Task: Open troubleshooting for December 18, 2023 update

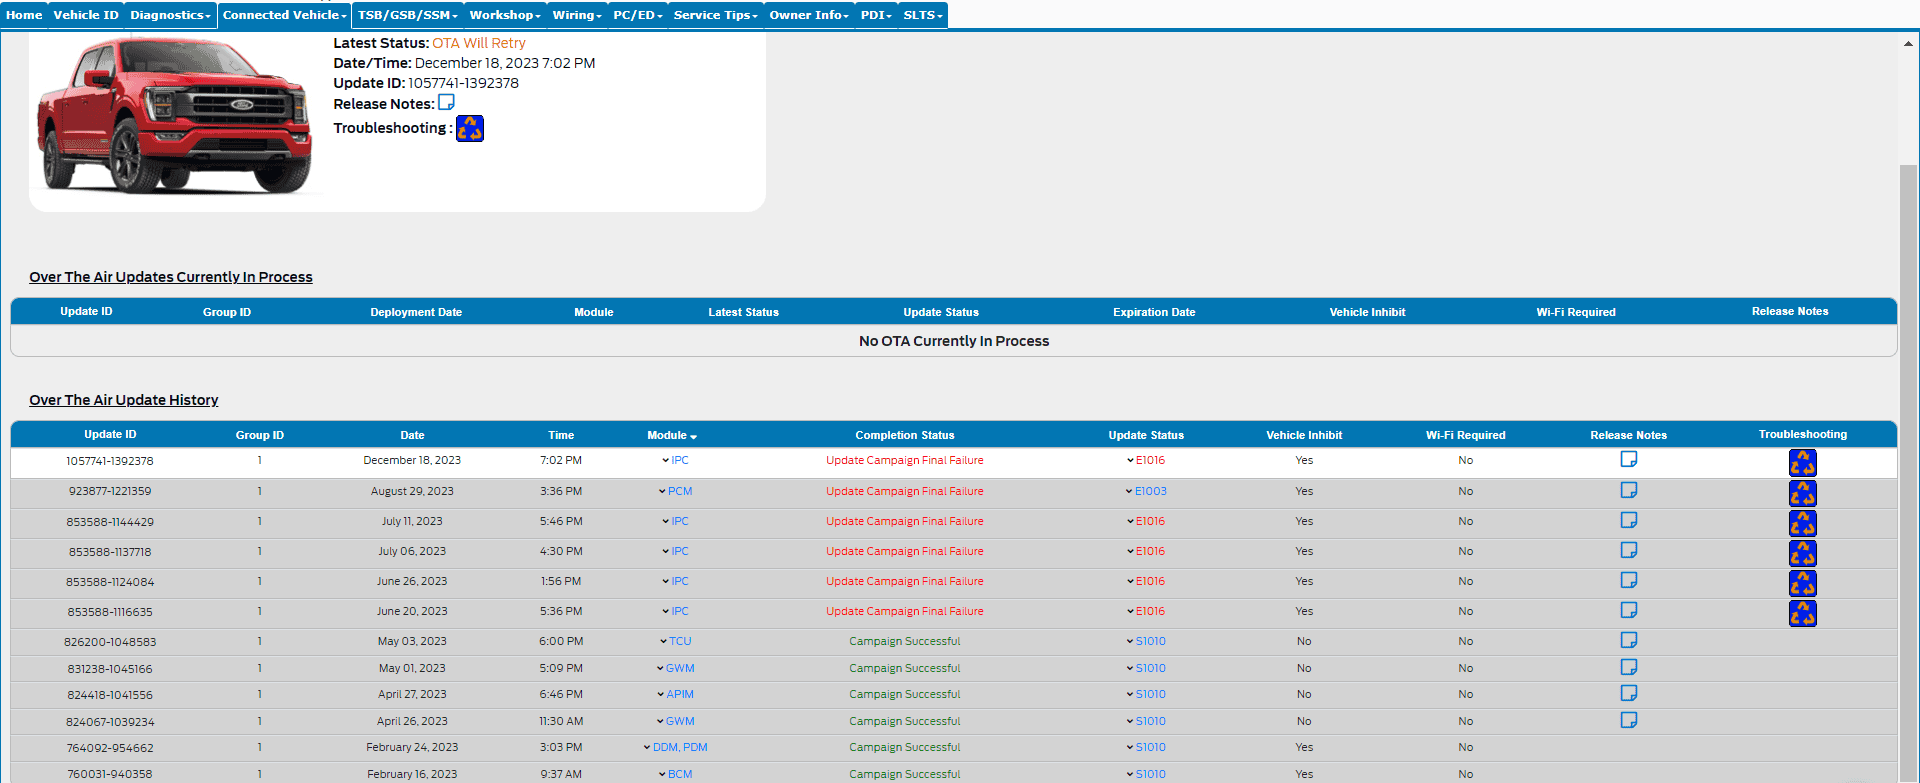Action: tap(1802, 462)
